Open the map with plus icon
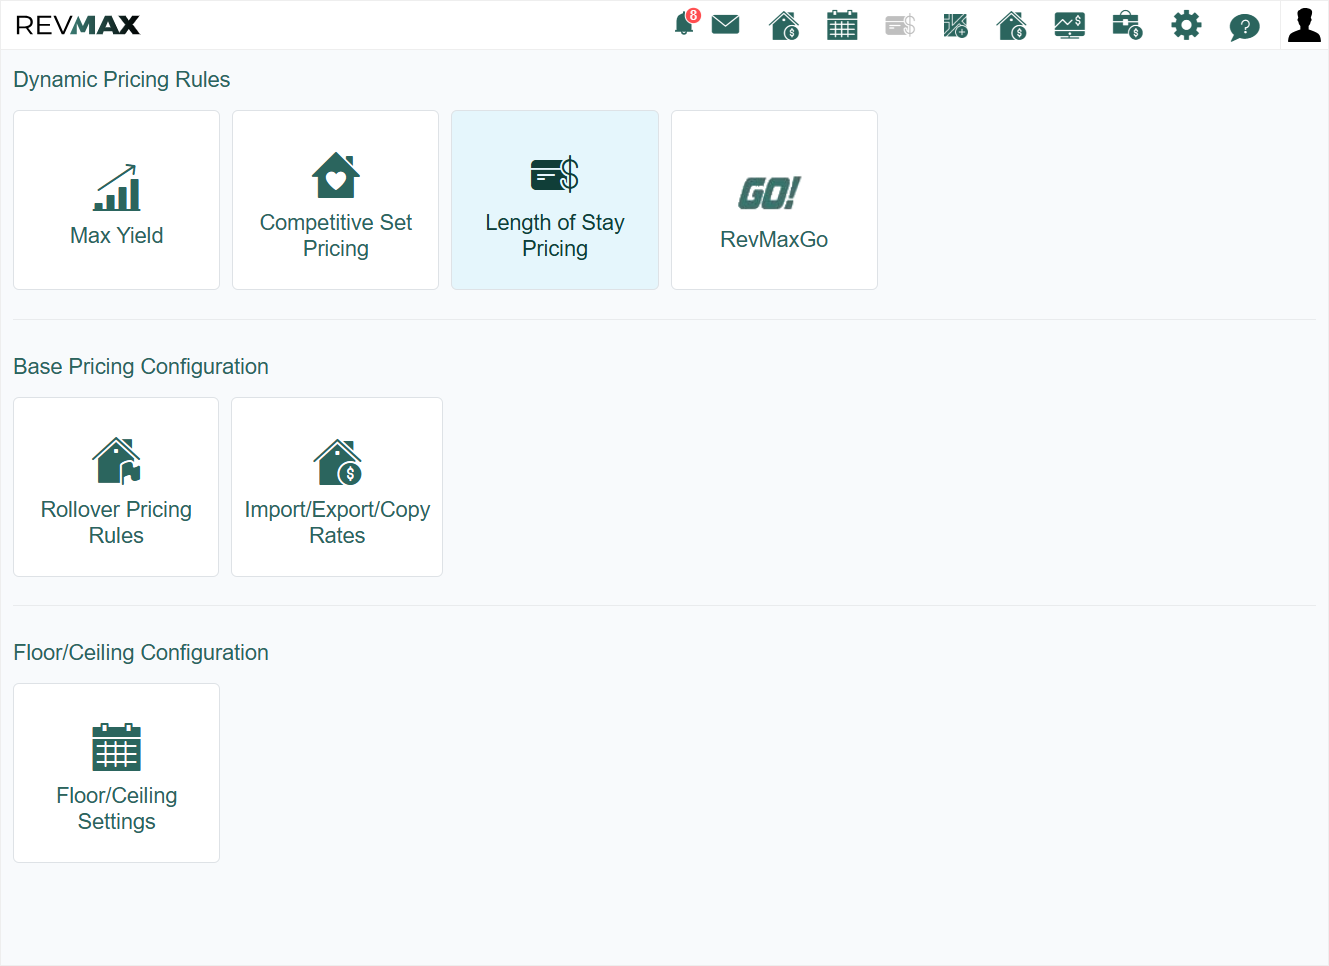The height and width of the screenshot is (966, 1329). (955, 25)
